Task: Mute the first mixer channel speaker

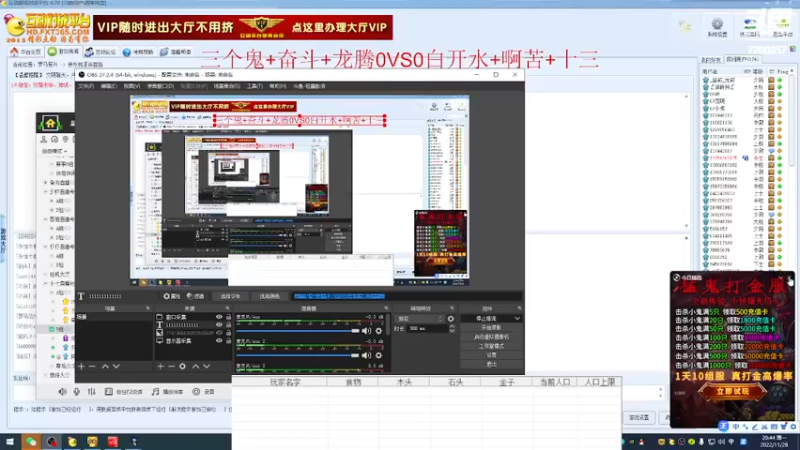Action: click(x=366, y=331)
